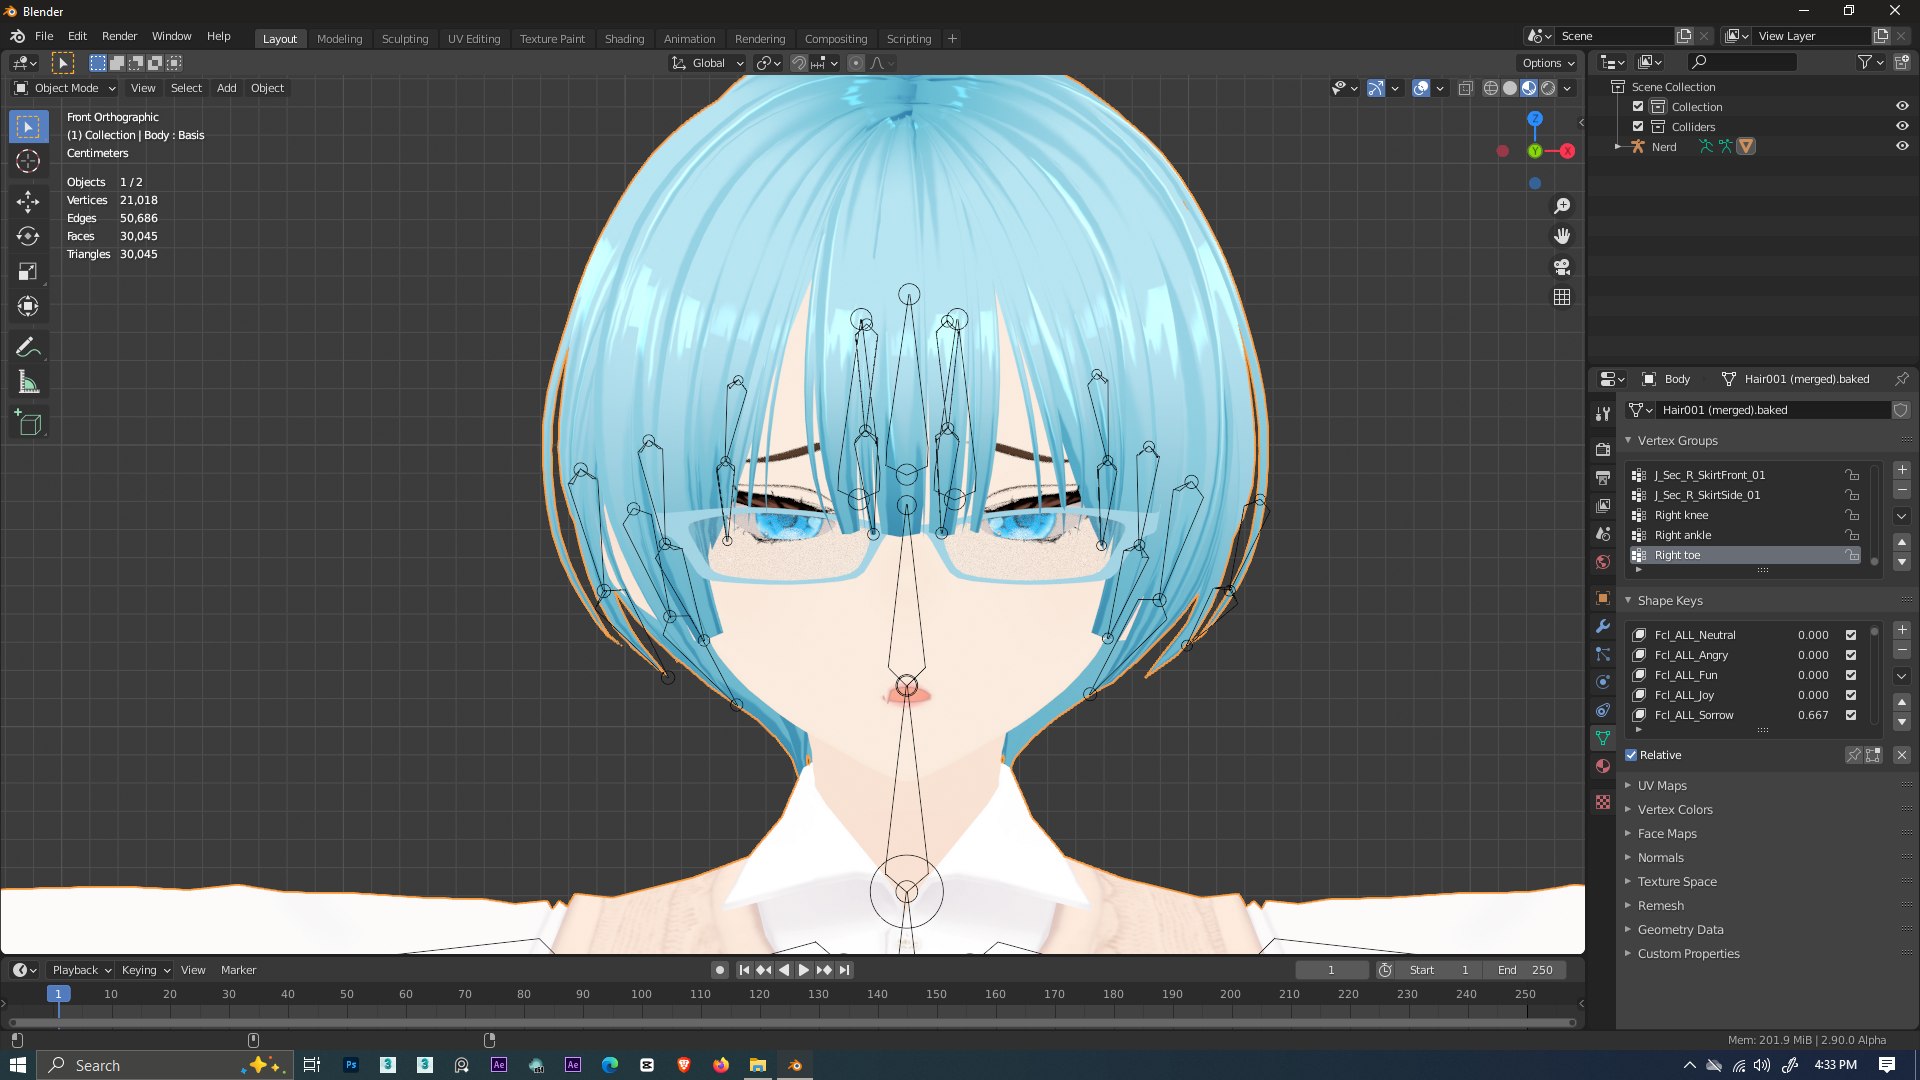Select the Measure tool
1920x1080 pixels.
(28, 382)
